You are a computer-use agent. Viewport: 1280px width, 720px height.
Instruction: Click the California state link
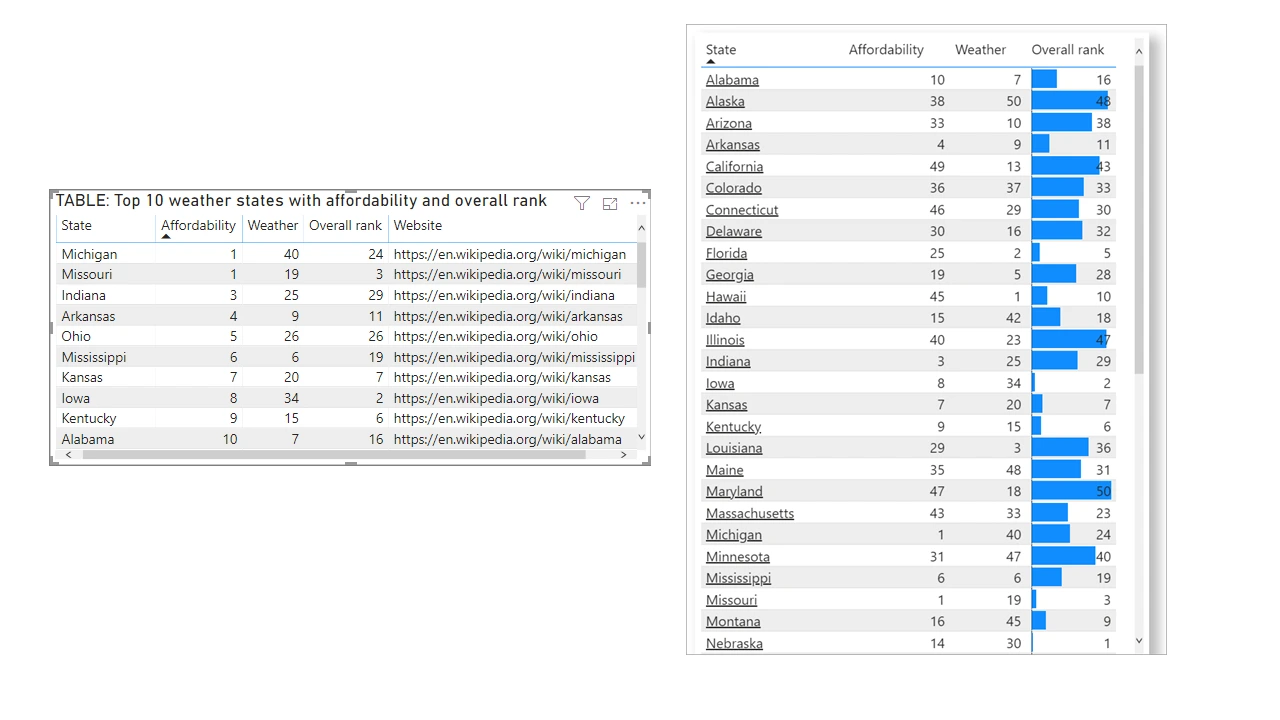[734, 167]
